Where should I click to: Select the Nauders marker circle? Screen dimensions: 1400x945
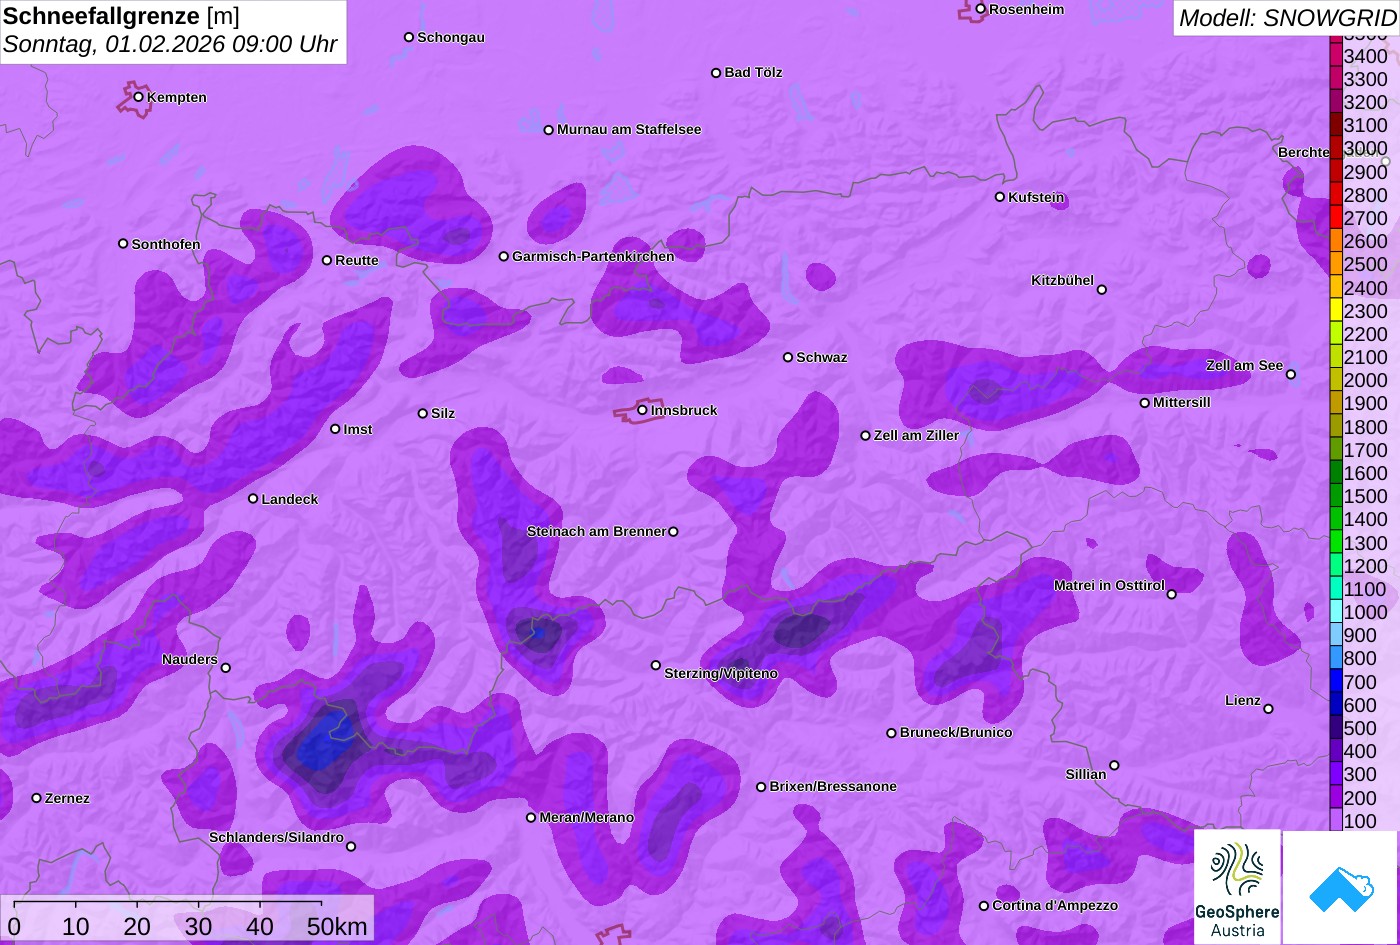(226, 668)
